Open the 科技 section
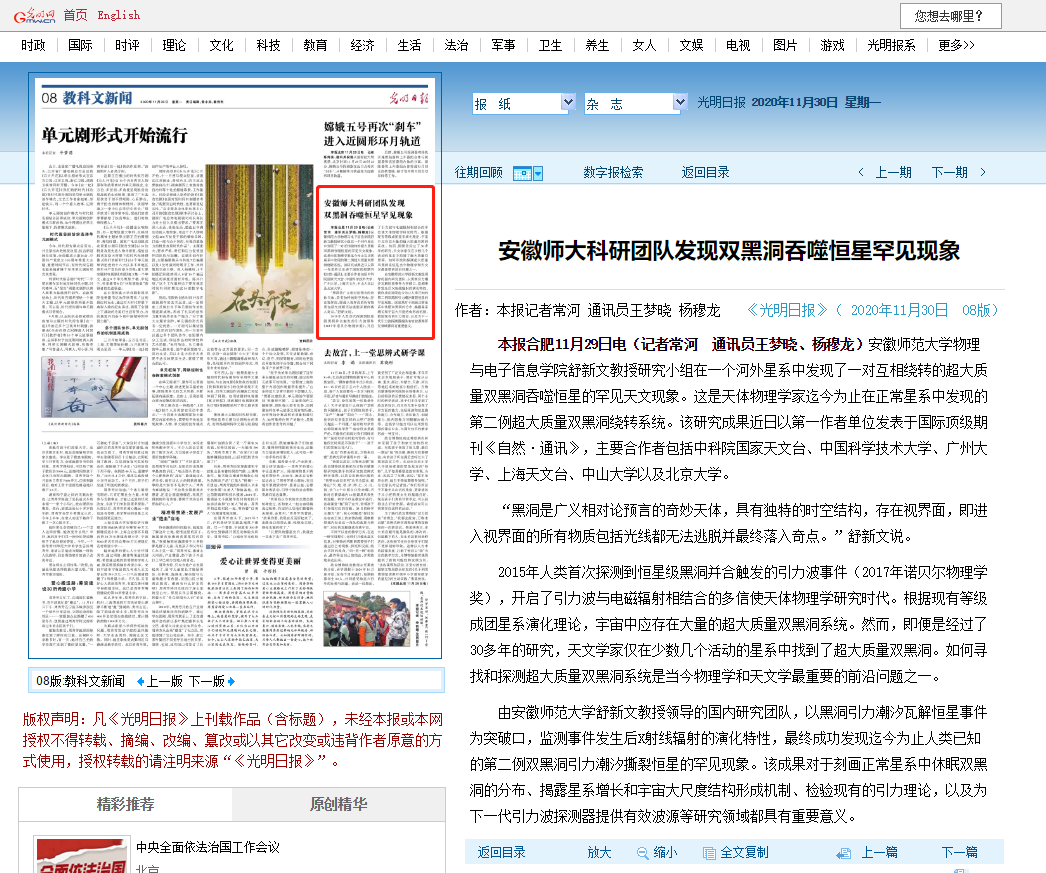Viewport: 1046px width, 873px height. pos(268,45)
